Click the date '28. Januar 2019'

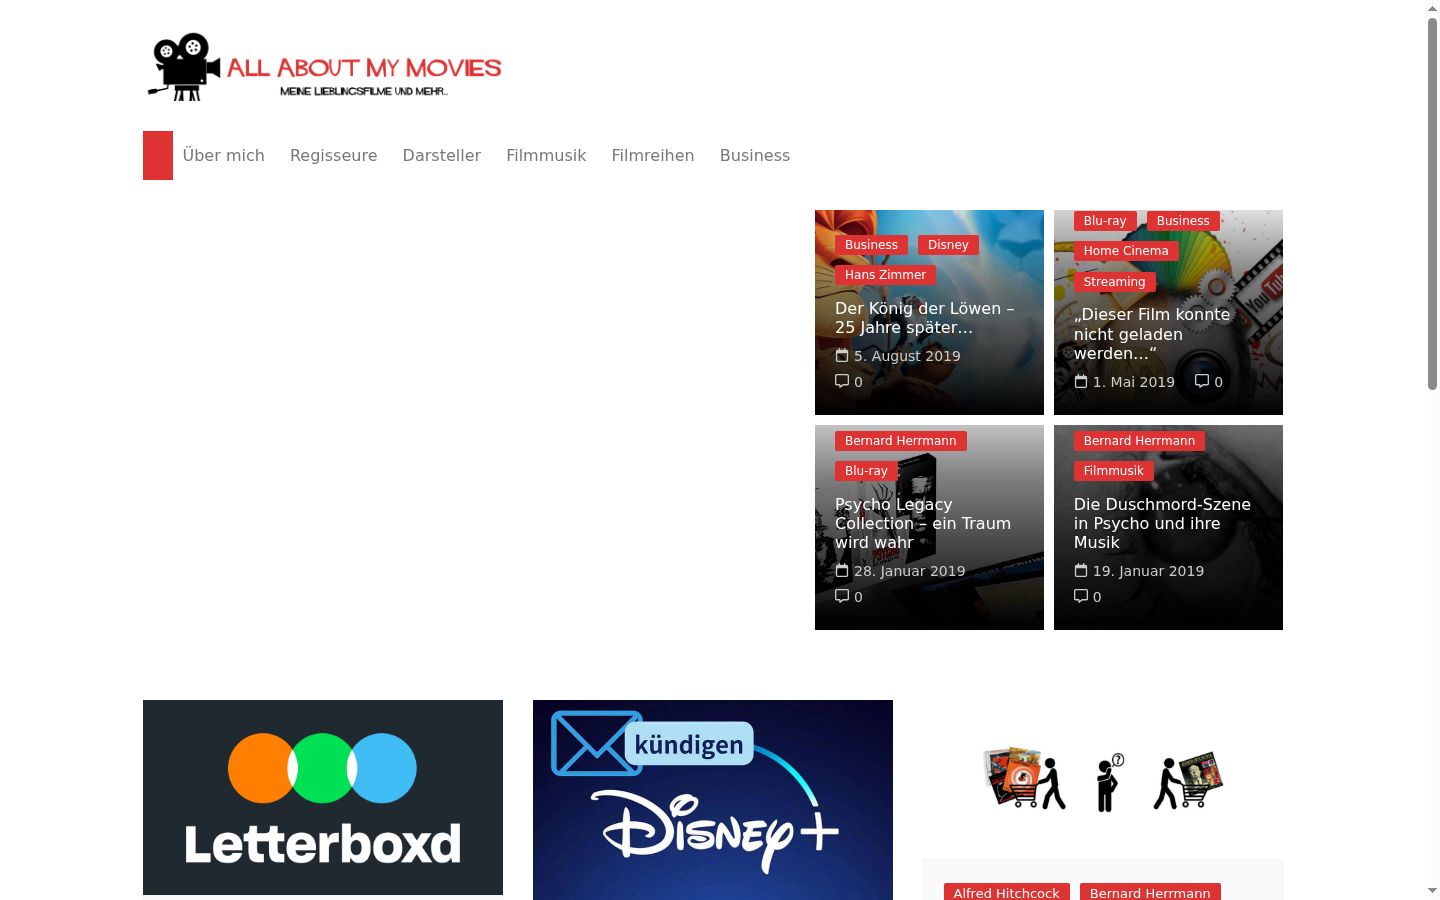tap(910, 572)
